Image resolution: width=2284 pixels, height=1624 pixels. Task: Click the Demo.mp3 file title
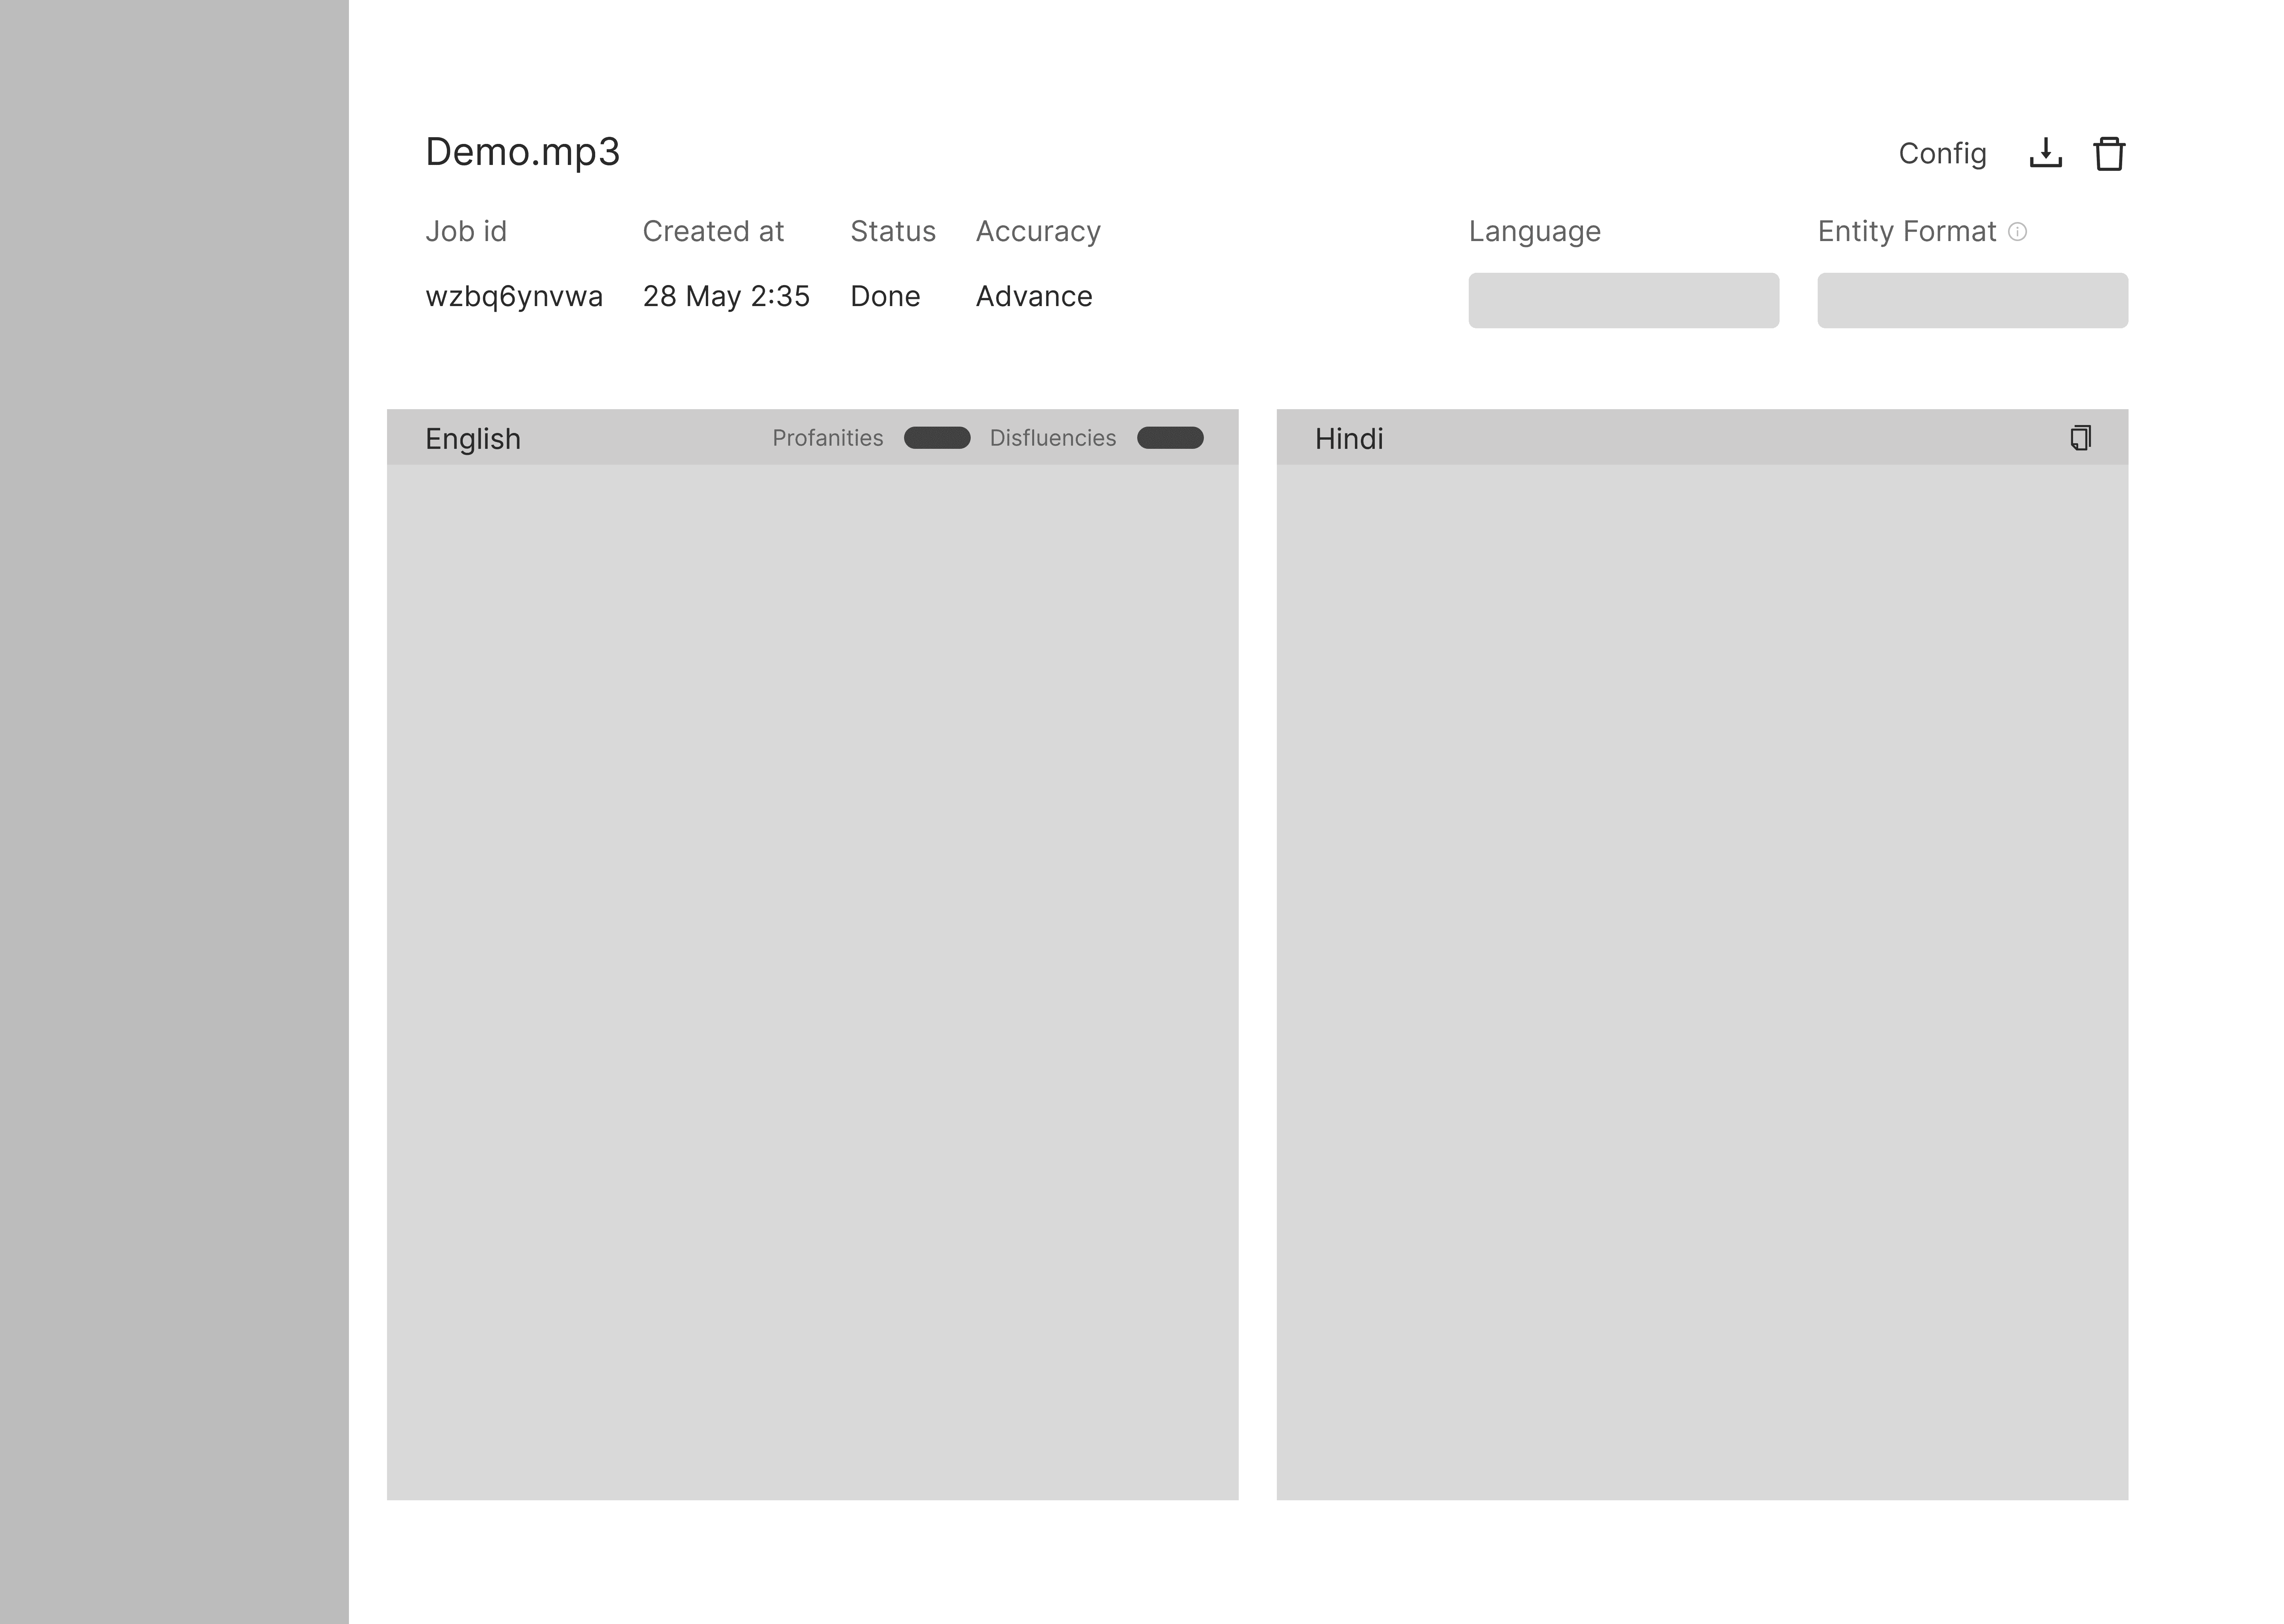point(522,152)
